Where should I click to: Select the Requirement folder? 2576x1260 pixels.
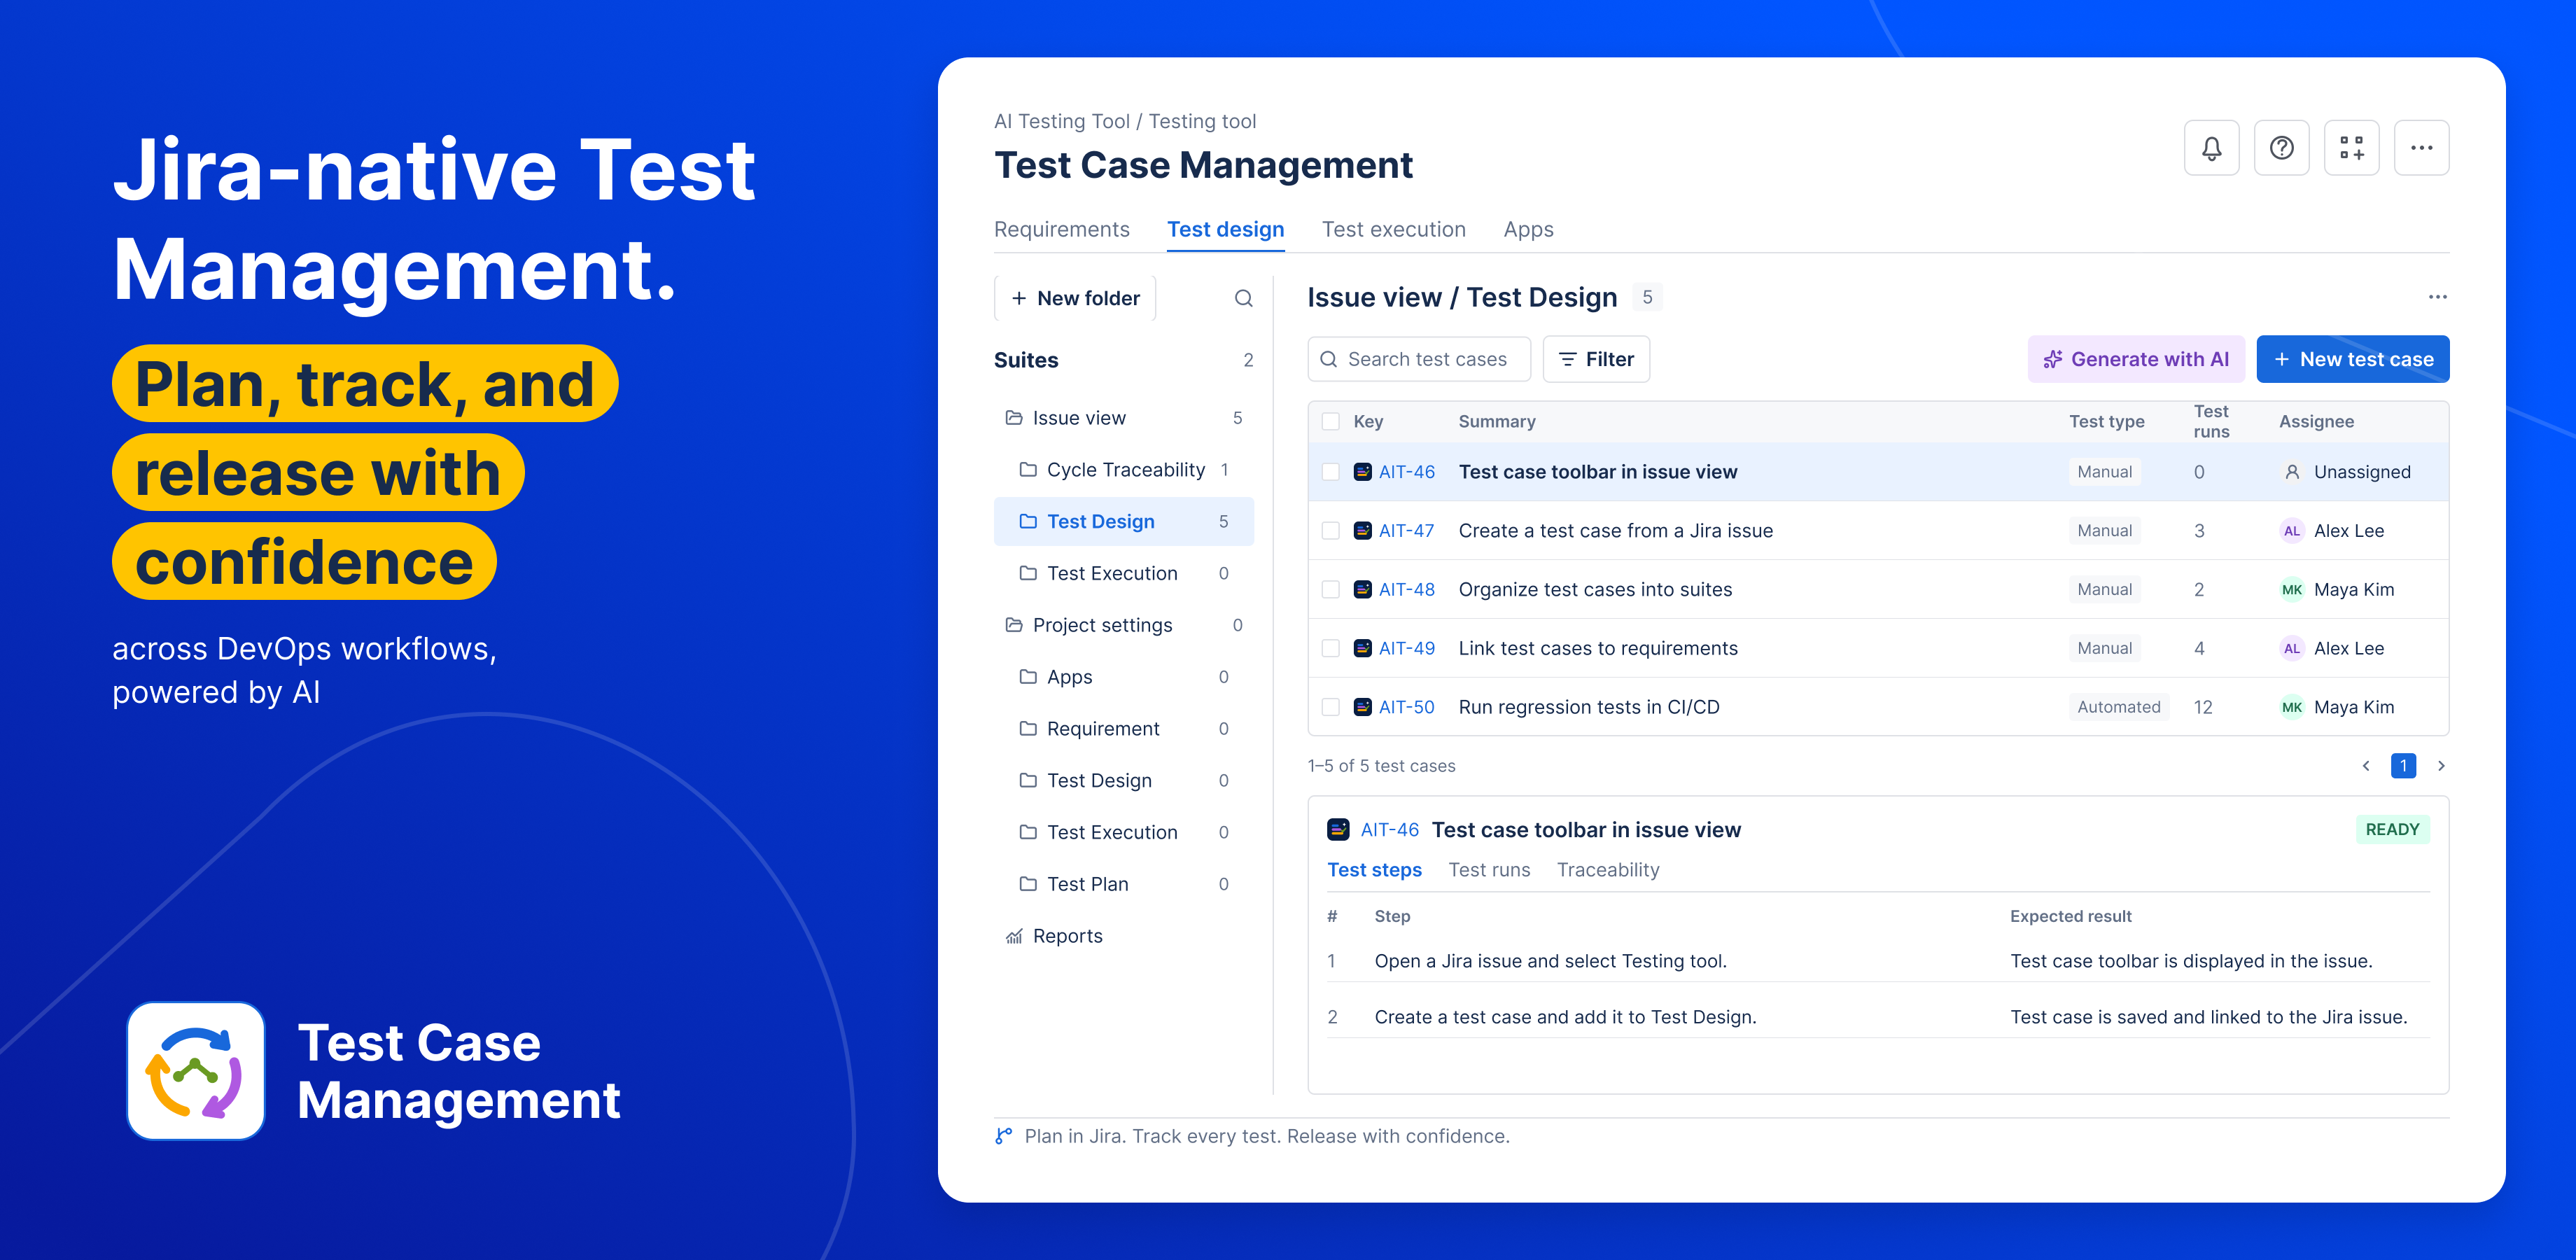(1124, 729)
